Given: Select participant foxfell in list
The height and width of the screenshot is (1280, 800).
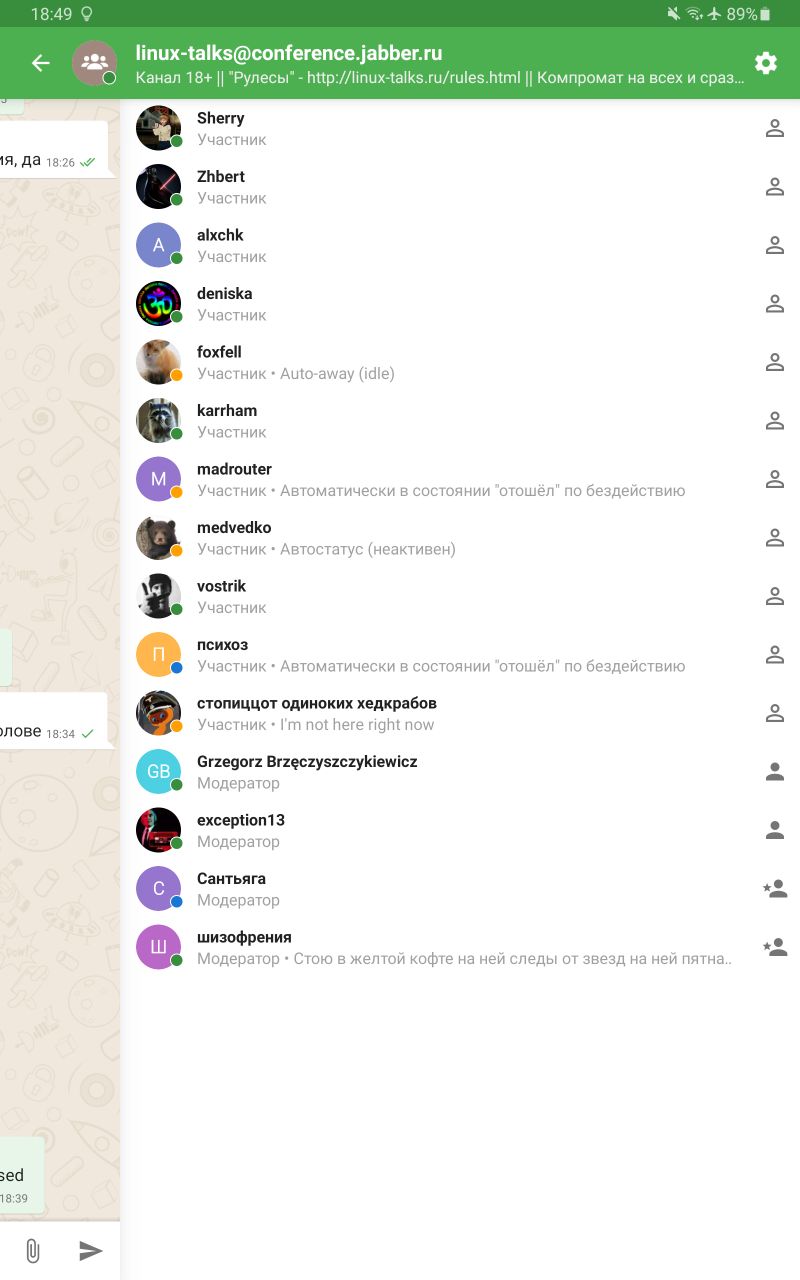Looking at the screenshot, I should click(x=460, y=362).
